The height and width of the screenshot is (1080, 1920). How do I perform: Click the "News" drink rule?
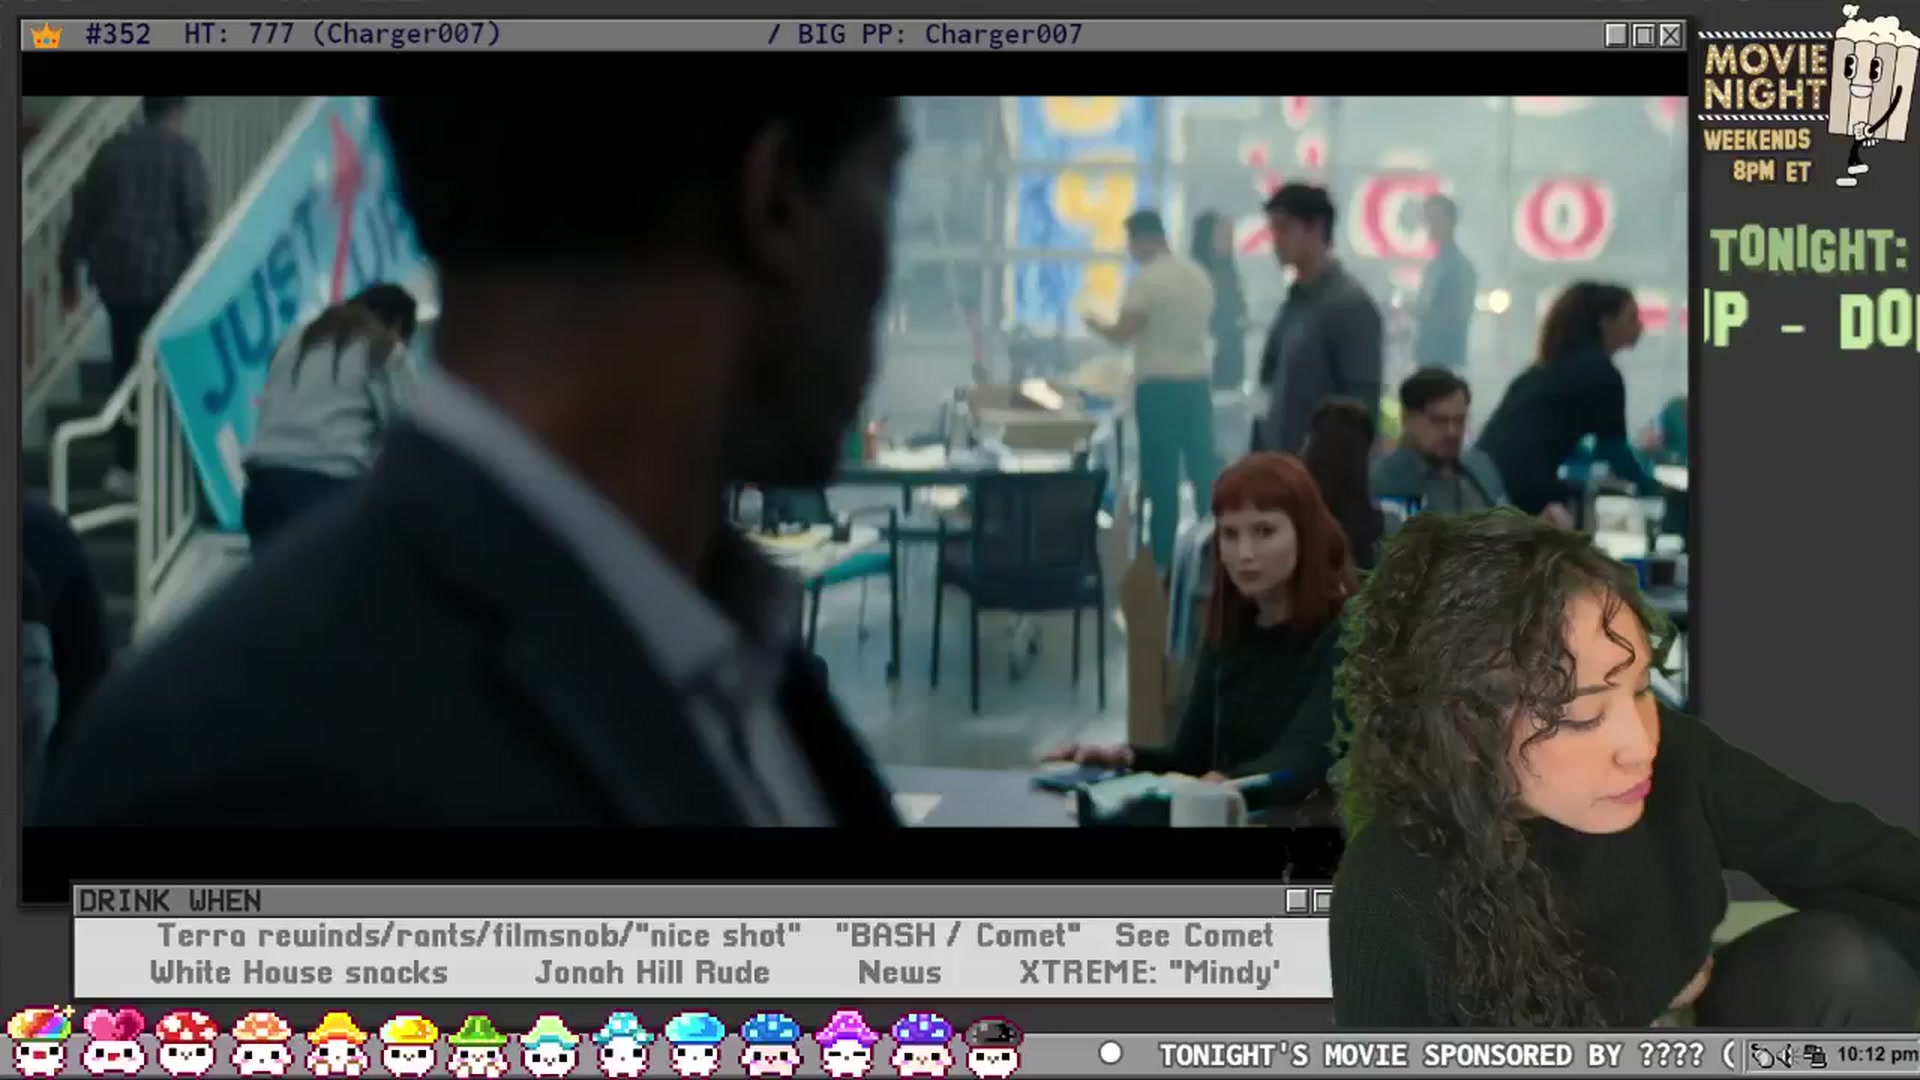(900, 973)
